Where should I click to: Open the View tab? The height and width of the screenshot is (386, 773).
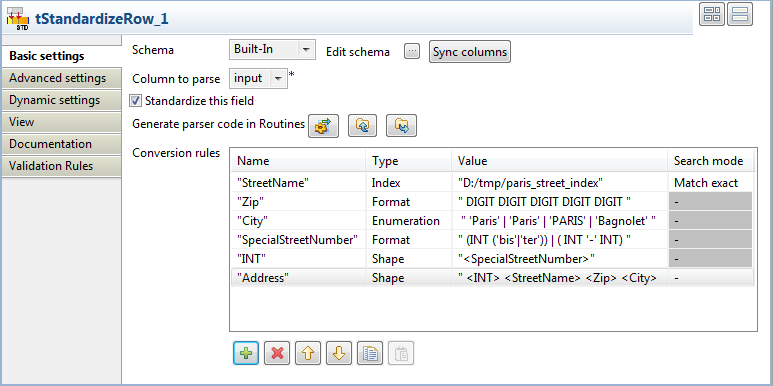pyautogui.click(x=61, y=122)
